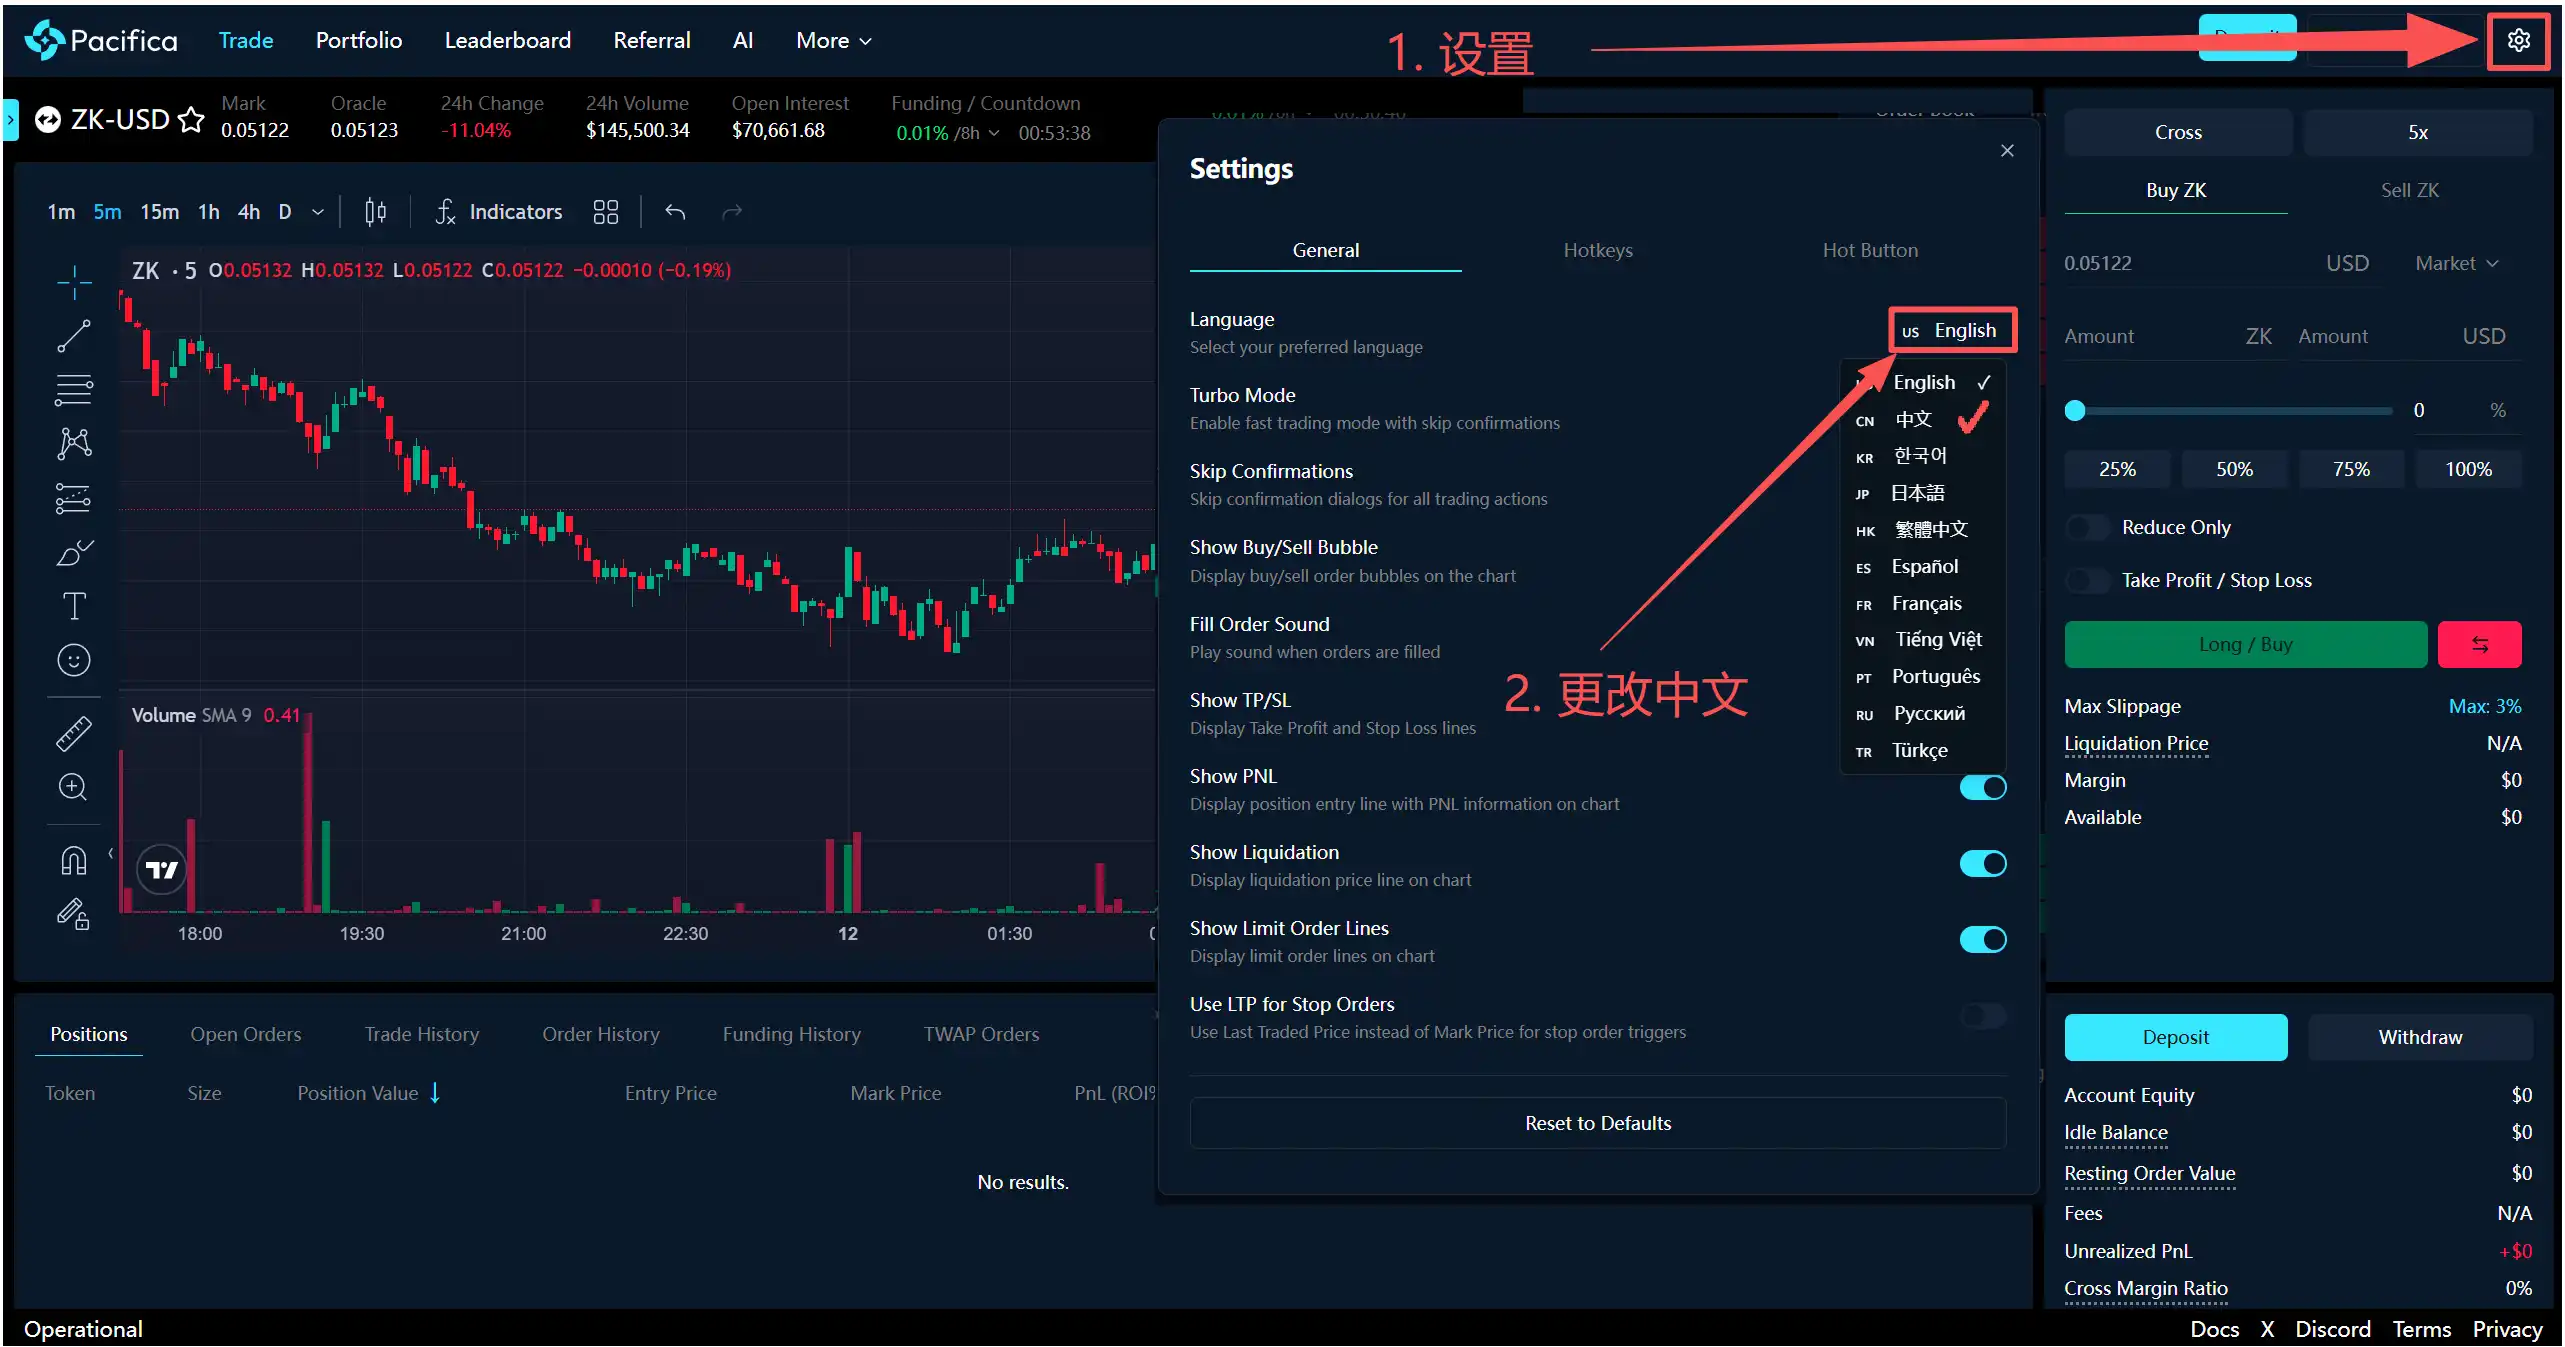
Task: Open the Trade History tab
Action: click(421, 1034)
